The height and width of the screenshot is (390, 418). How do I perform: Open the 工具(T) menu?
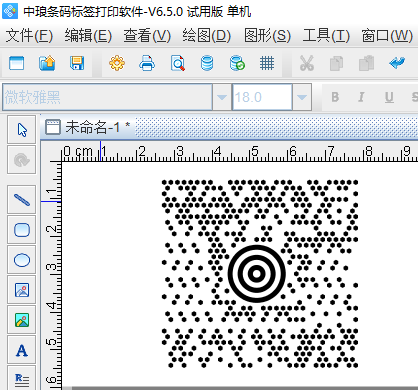326,35
